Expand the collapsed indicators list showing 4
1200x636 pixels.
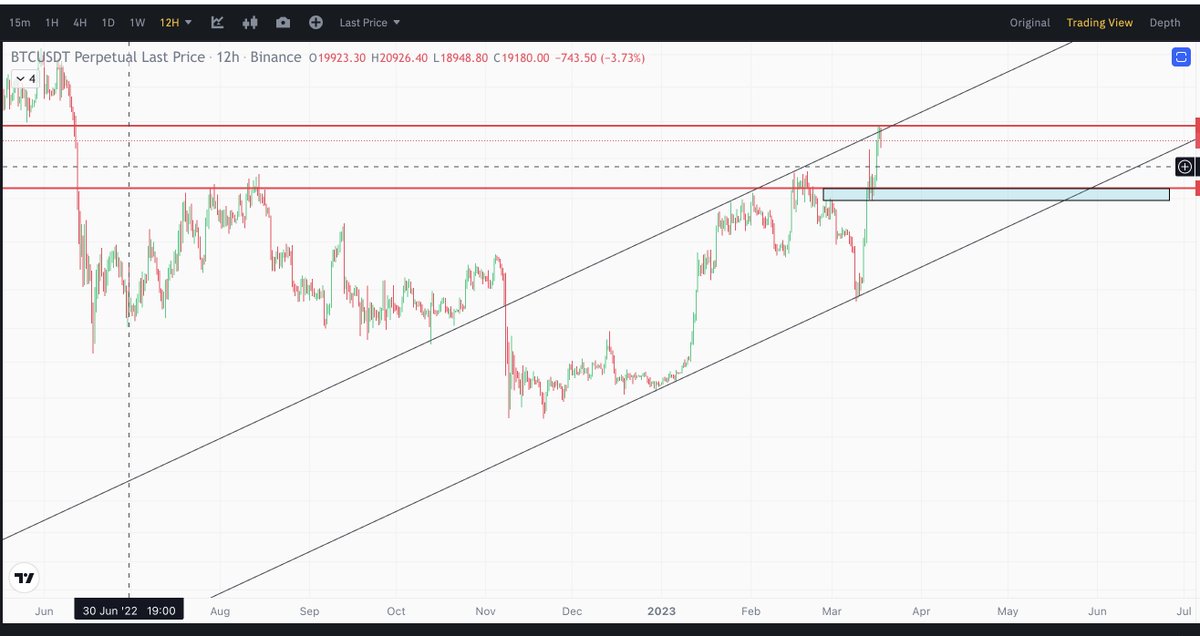(x=24, y=78)
